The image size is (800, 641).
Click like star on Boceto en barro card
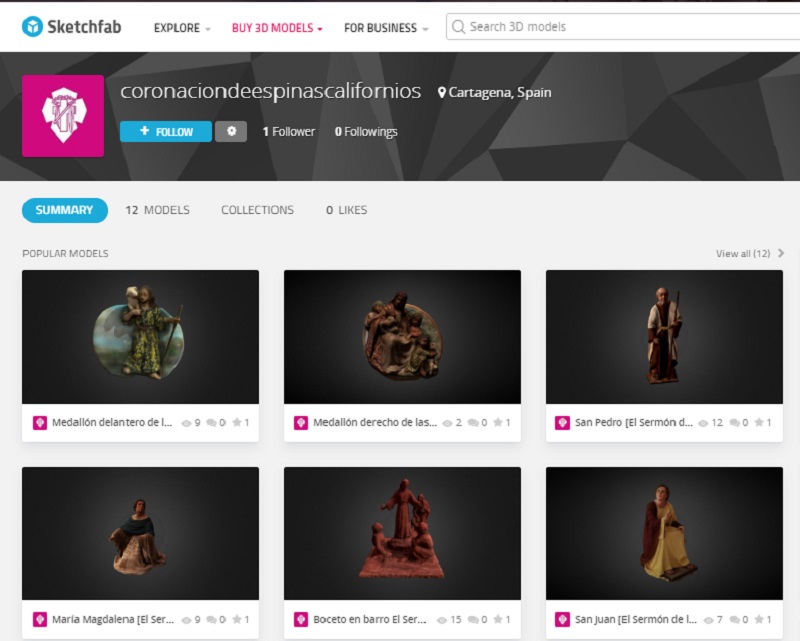pyautogui.click(x=498, y=619)
